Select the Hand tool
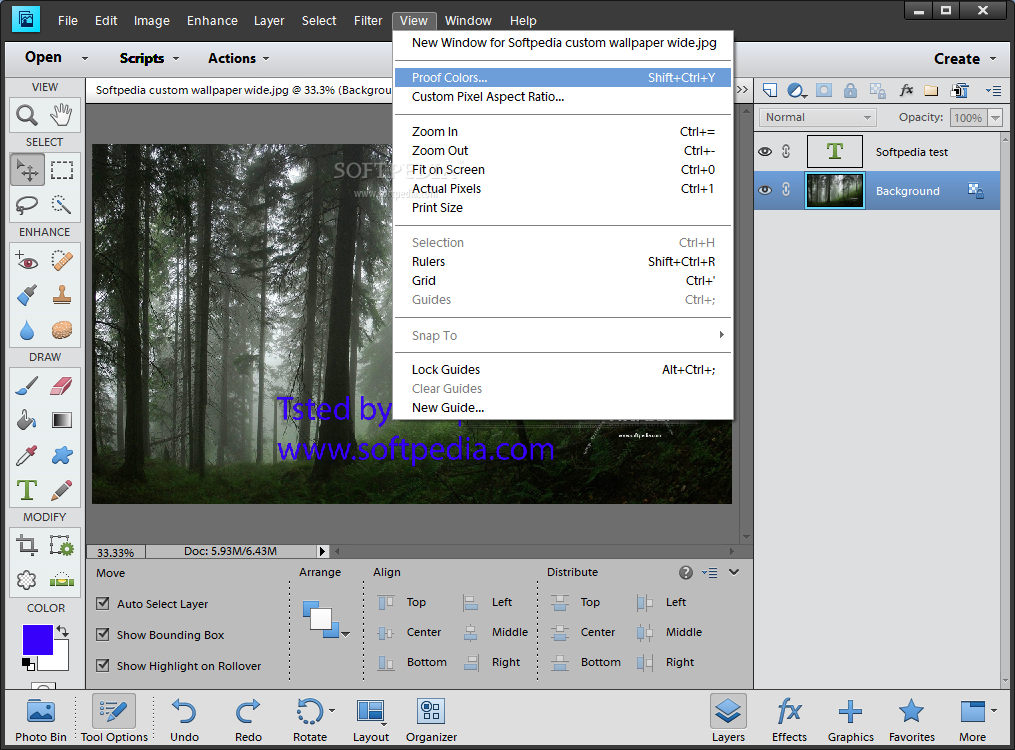 (61, 115)
